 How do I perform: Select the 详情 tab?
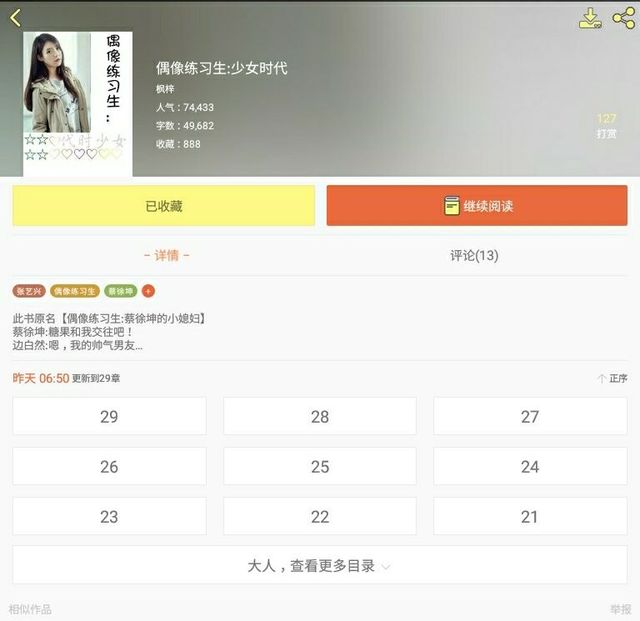tap(167, 256)
